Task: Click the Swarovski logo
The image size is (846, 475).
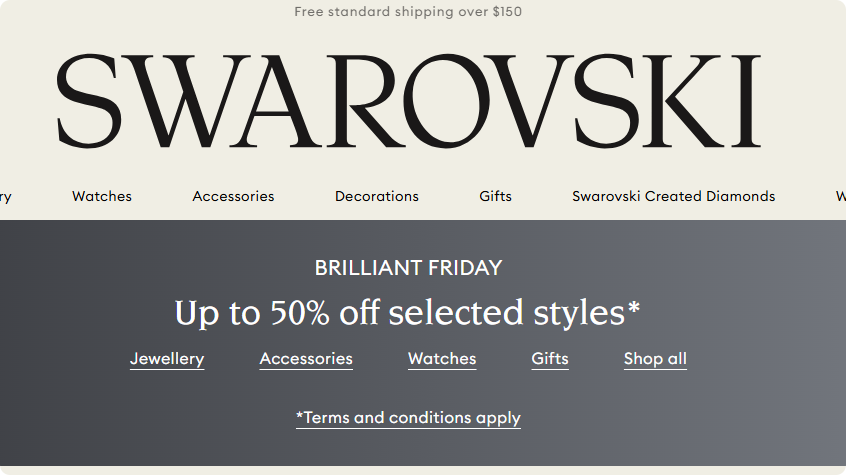Action: click(x=408, y=101)
